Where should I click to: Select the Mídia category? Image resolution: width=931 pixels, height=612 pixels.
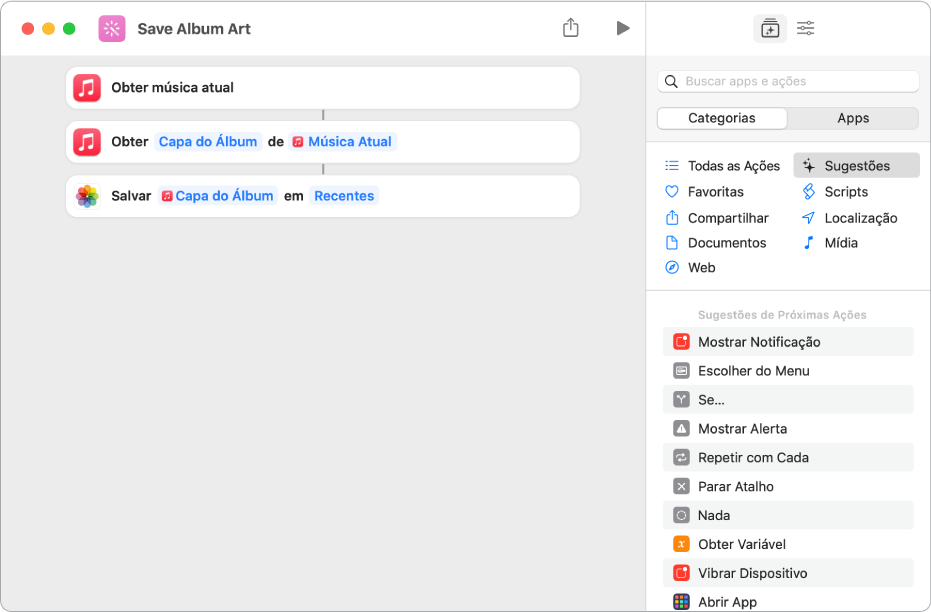click(841, 243)
